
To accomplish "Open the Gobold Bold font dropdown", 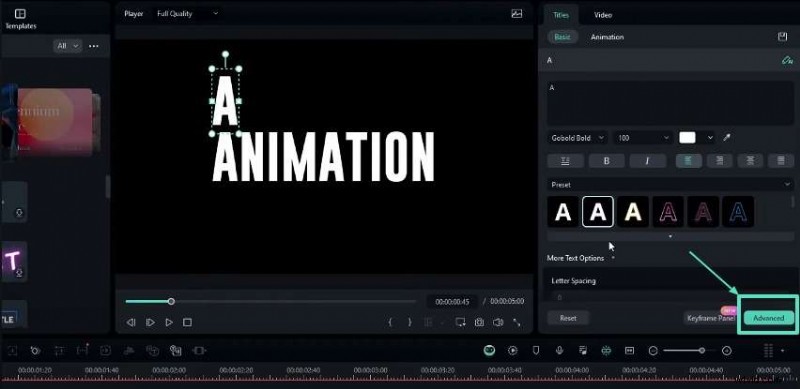I will point(577,138).
